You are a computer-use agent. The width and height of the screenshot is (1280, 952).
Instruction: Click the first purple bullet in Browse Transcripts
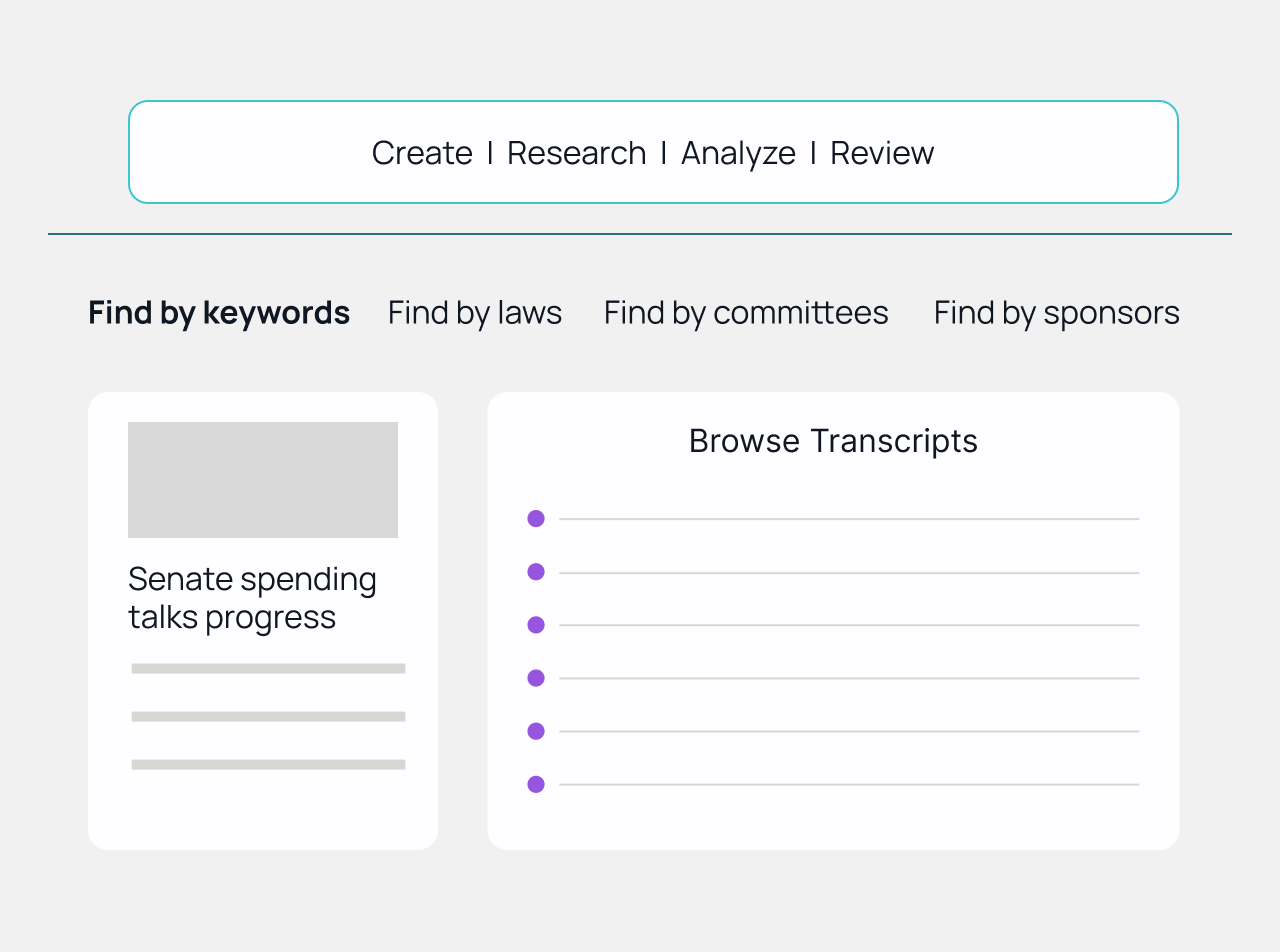pos(536,518)
